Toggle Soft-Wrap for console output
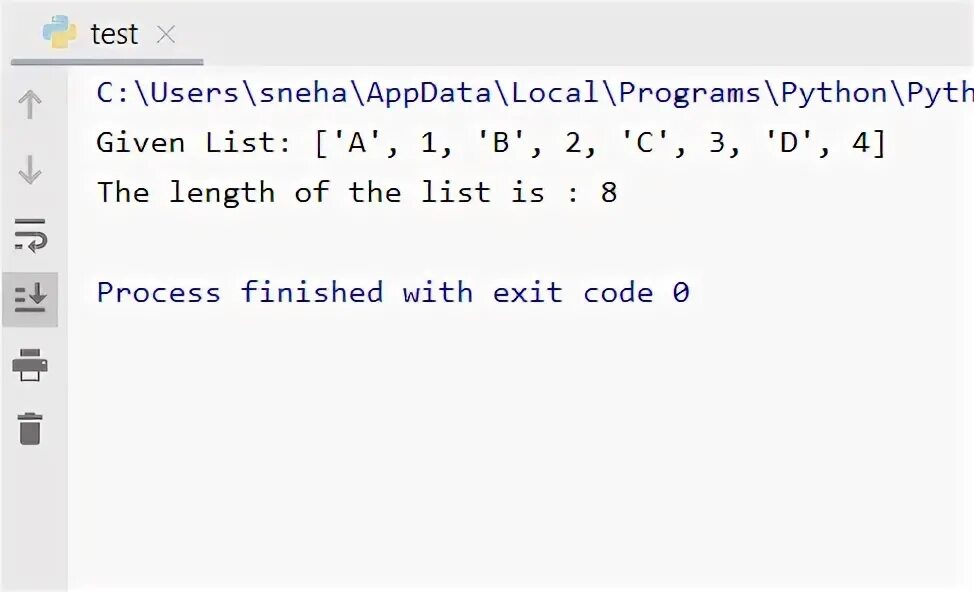 click(x=30, y=235)
